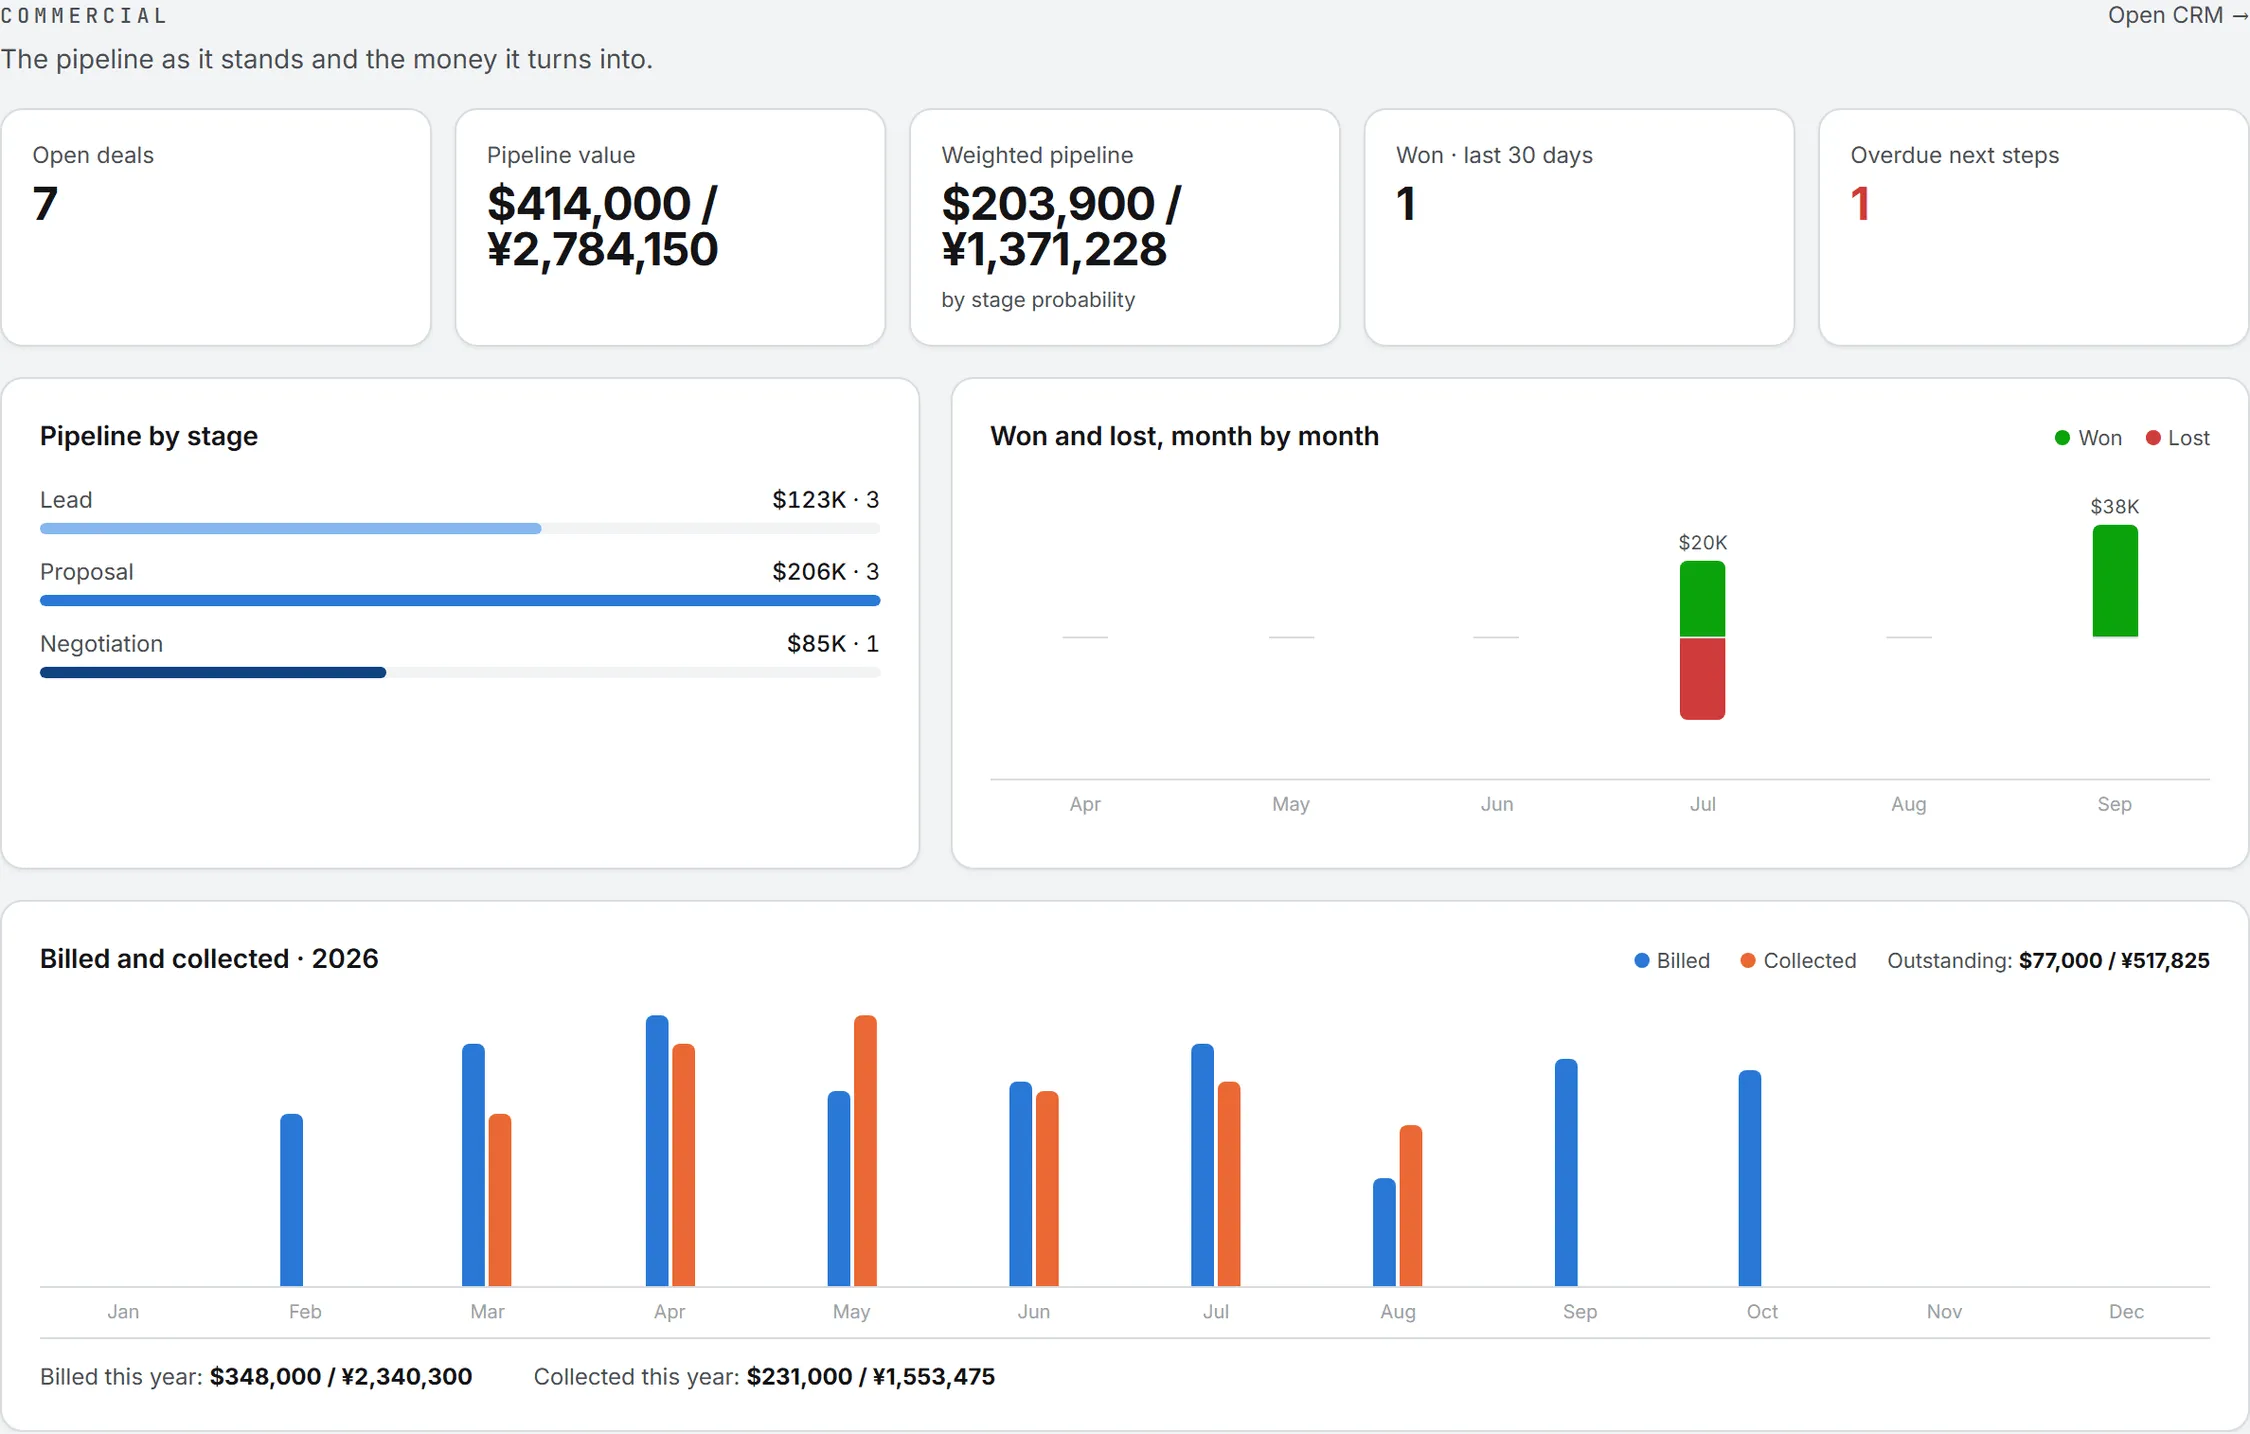Click the Won last 30 days card
This screenshot has height=1434, width=2250.
(1579, 227)
